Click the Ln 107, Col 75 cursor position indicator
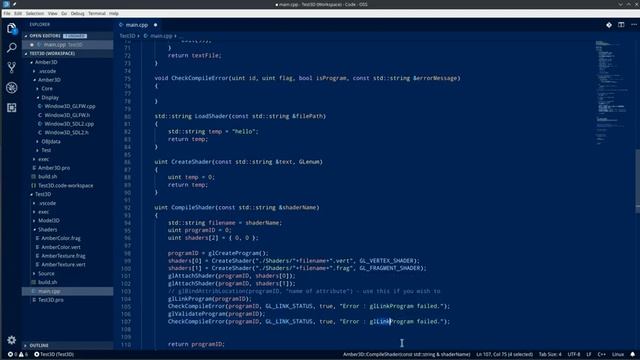The image size is (640, 360). (504, 354)
